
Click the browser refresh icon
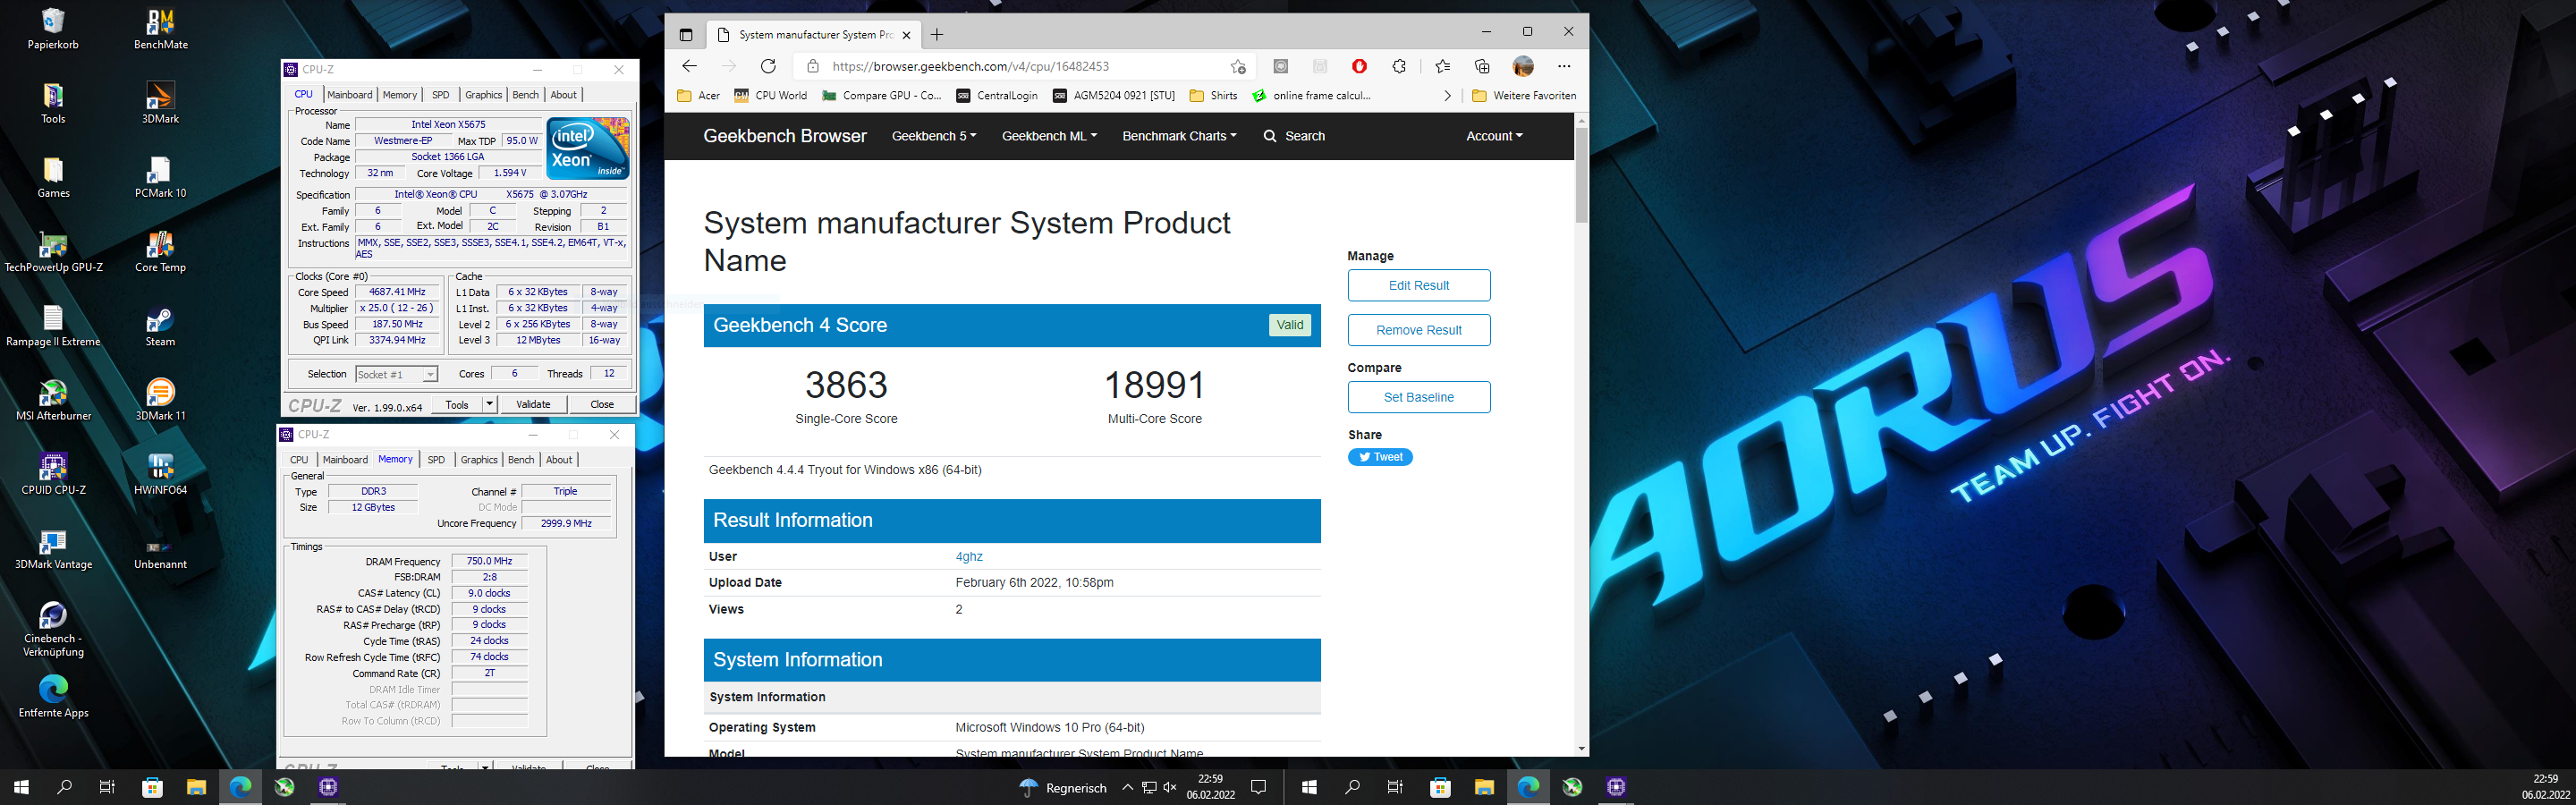(x=768, y=66)
